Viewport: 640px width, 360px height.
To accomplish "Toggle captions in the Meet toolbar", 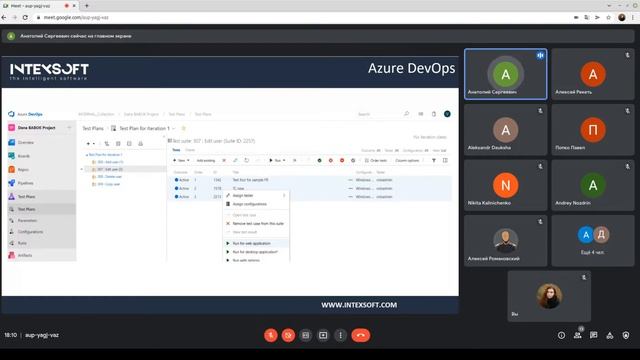I will 306,335.
